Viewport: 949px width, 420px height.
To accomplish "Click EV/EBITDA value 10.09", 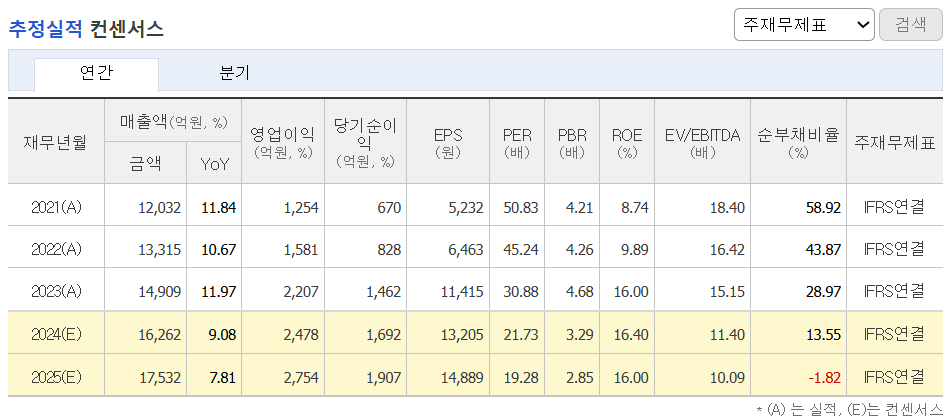I will click(x=728, y=377).
